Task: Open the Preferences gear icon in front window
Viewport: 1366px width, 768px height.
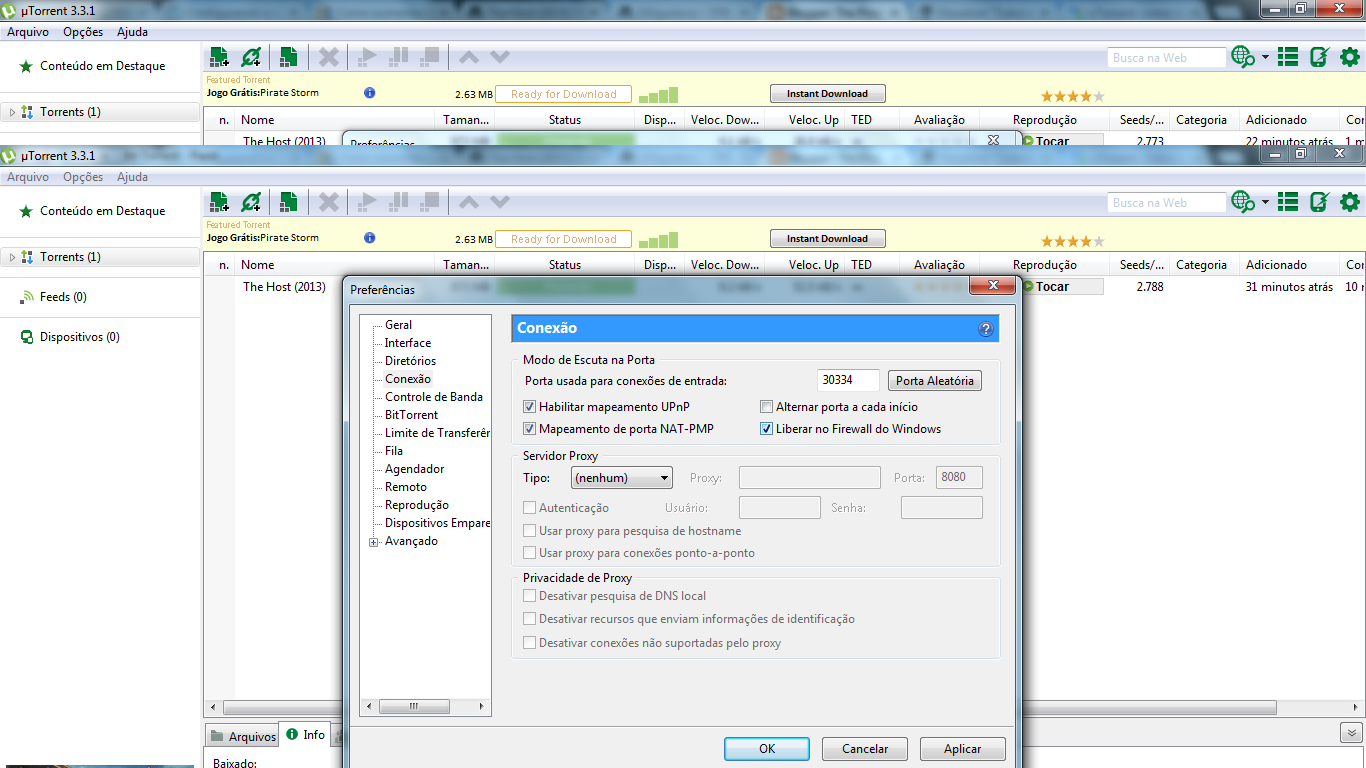Action: point(1350,202)
